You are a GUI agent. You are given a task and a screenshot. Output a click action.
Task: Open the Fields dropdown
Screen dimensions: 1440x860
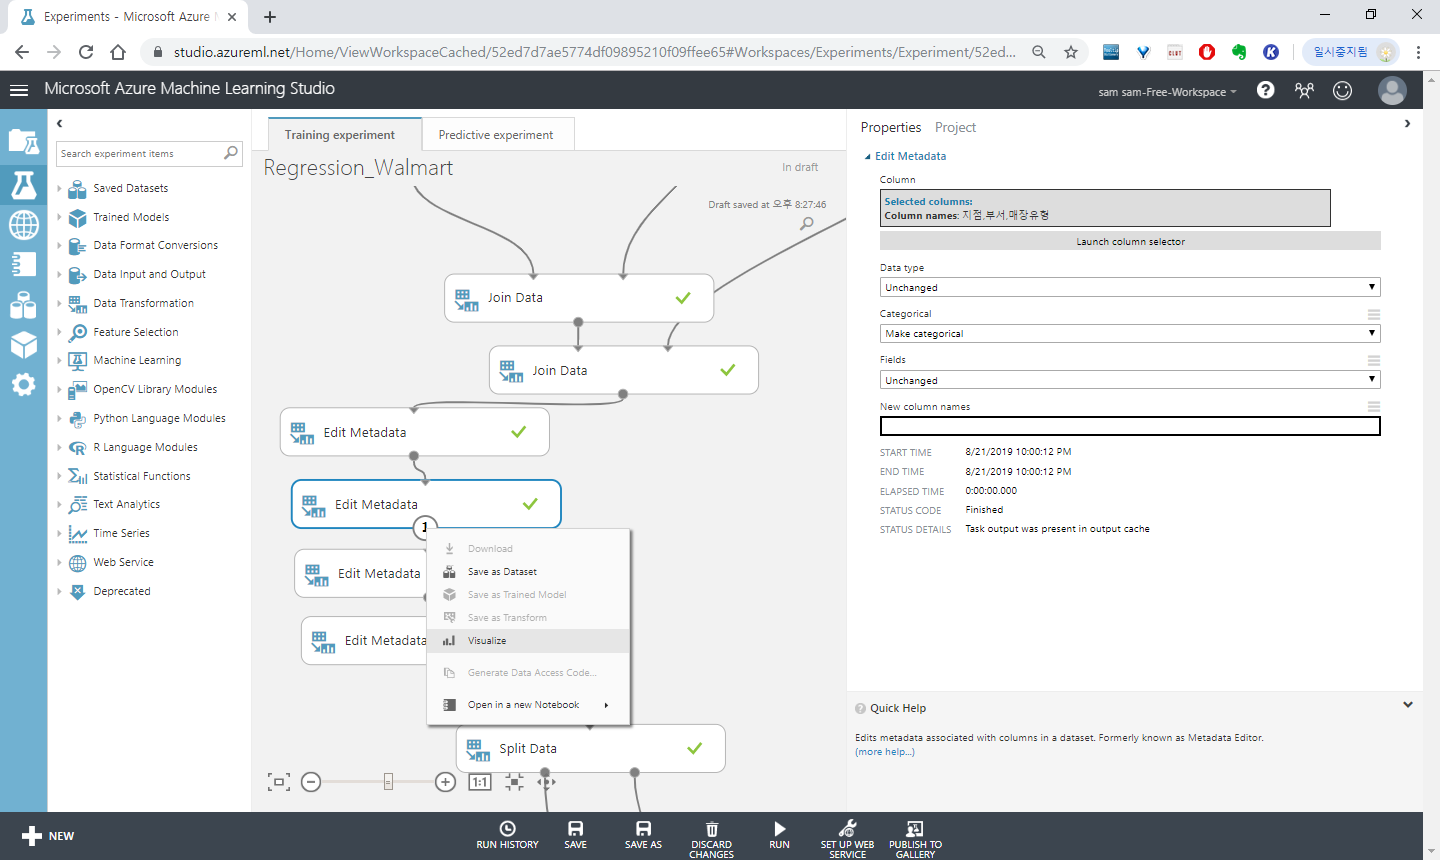1130,380
